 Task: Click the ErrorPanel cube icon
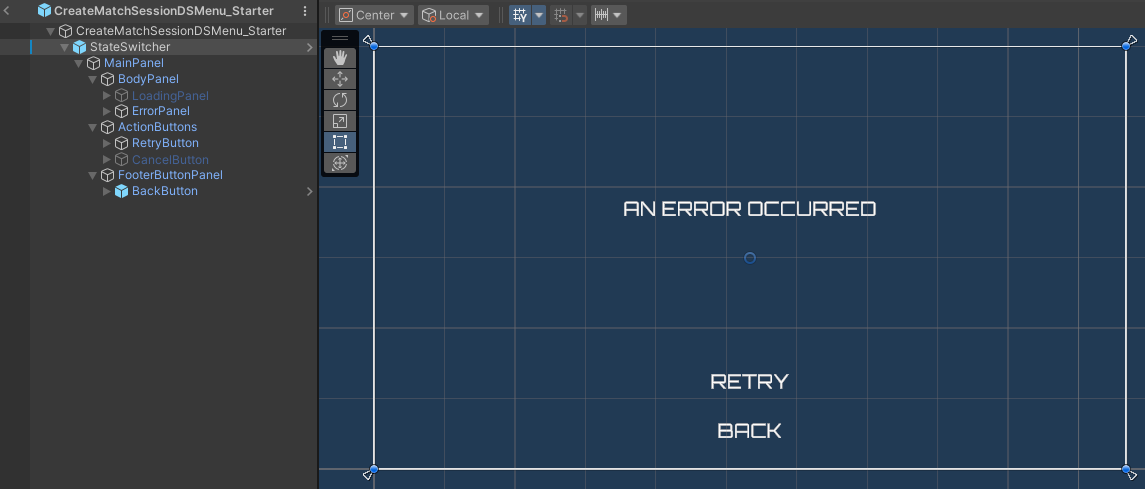pyautogui.click(x=121, y=111)
